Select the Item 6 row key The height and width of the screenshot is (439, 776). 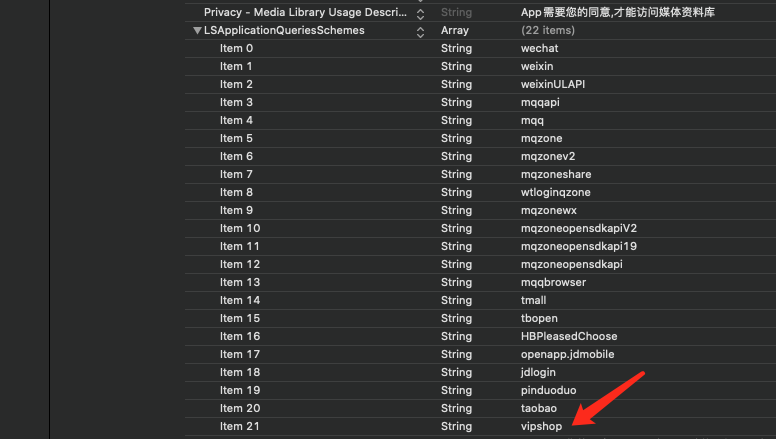click(x=236, y=156)
